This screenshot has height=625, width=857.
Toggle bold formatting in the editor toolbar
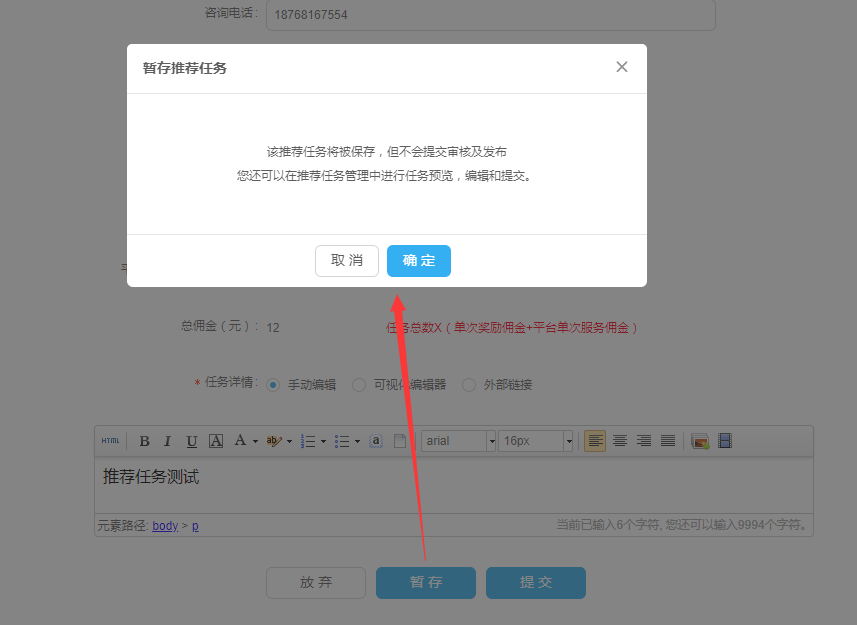(x=144, y=441)
